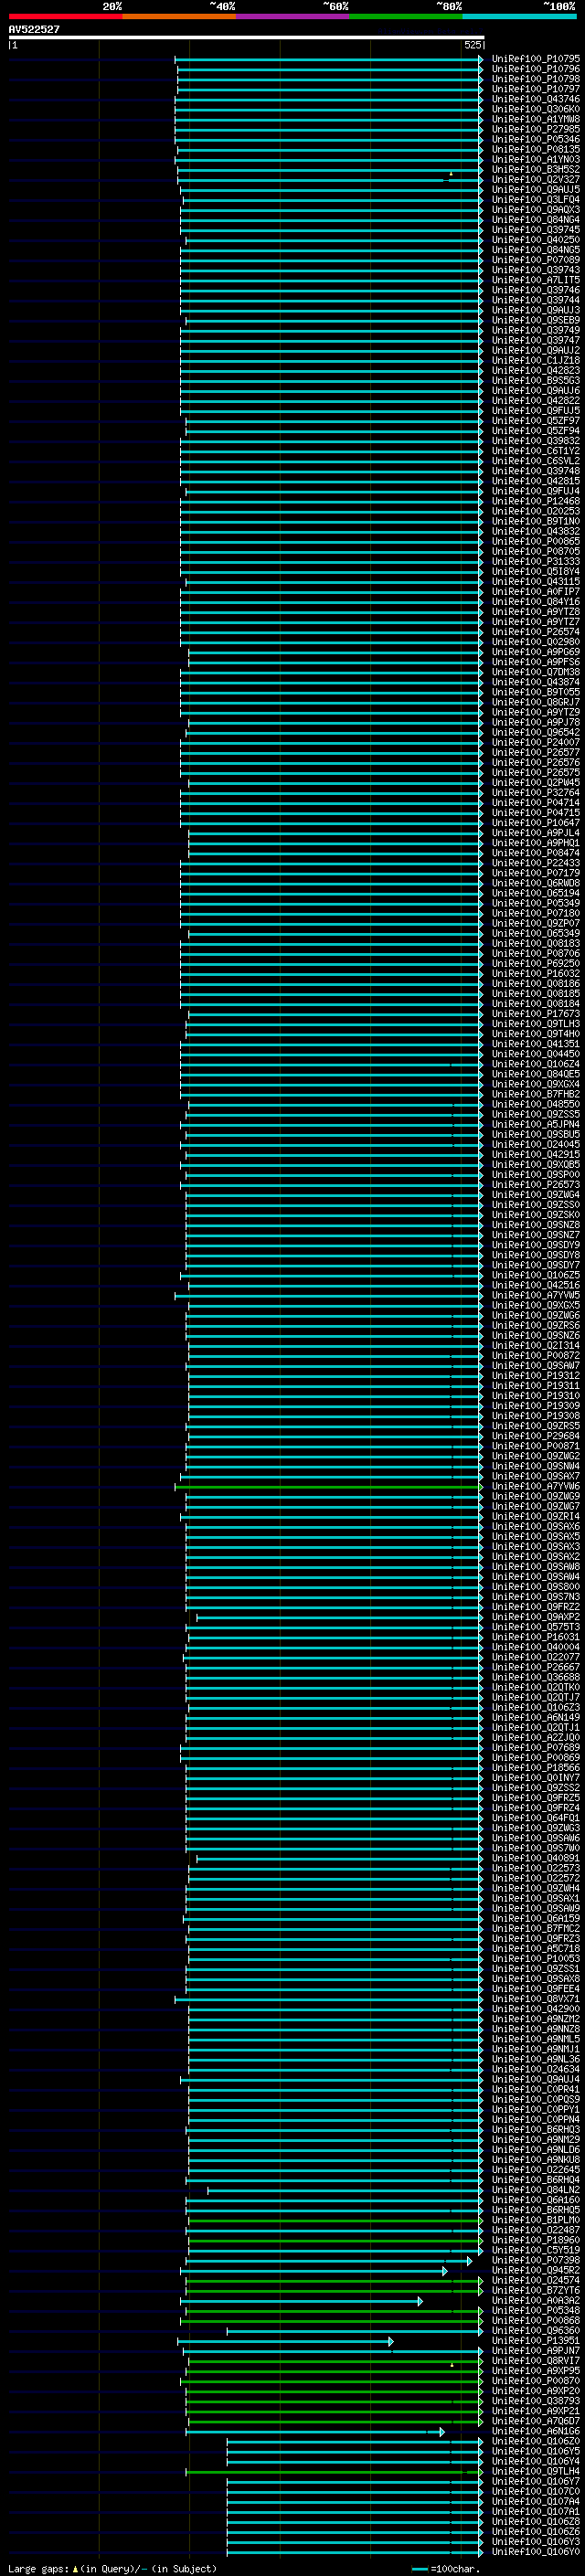Click the cyan alignment bar of UniRef100_Q106Z0
585x2576 pixels.
pyautogui.click(x=355, y=2440)
